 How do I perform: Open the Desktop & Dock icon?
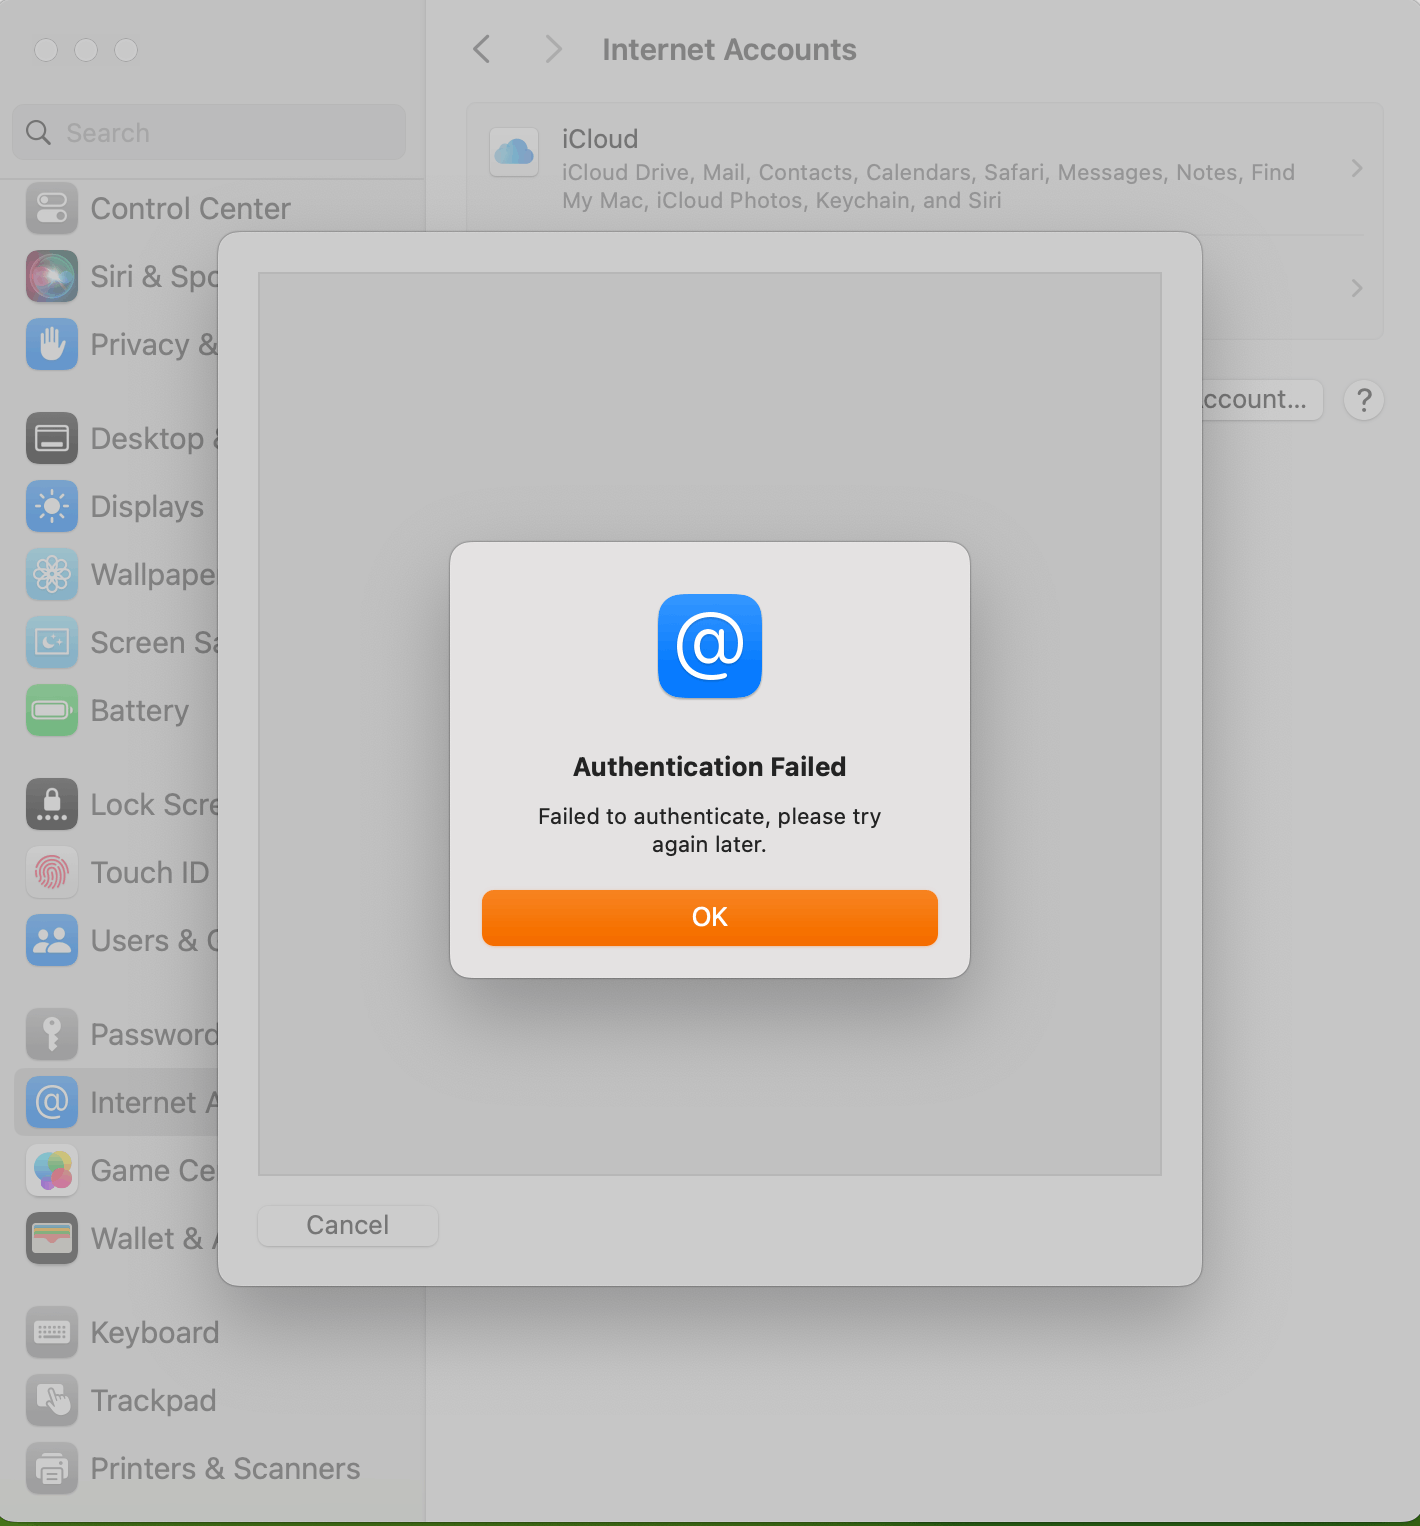pos(52,438)
